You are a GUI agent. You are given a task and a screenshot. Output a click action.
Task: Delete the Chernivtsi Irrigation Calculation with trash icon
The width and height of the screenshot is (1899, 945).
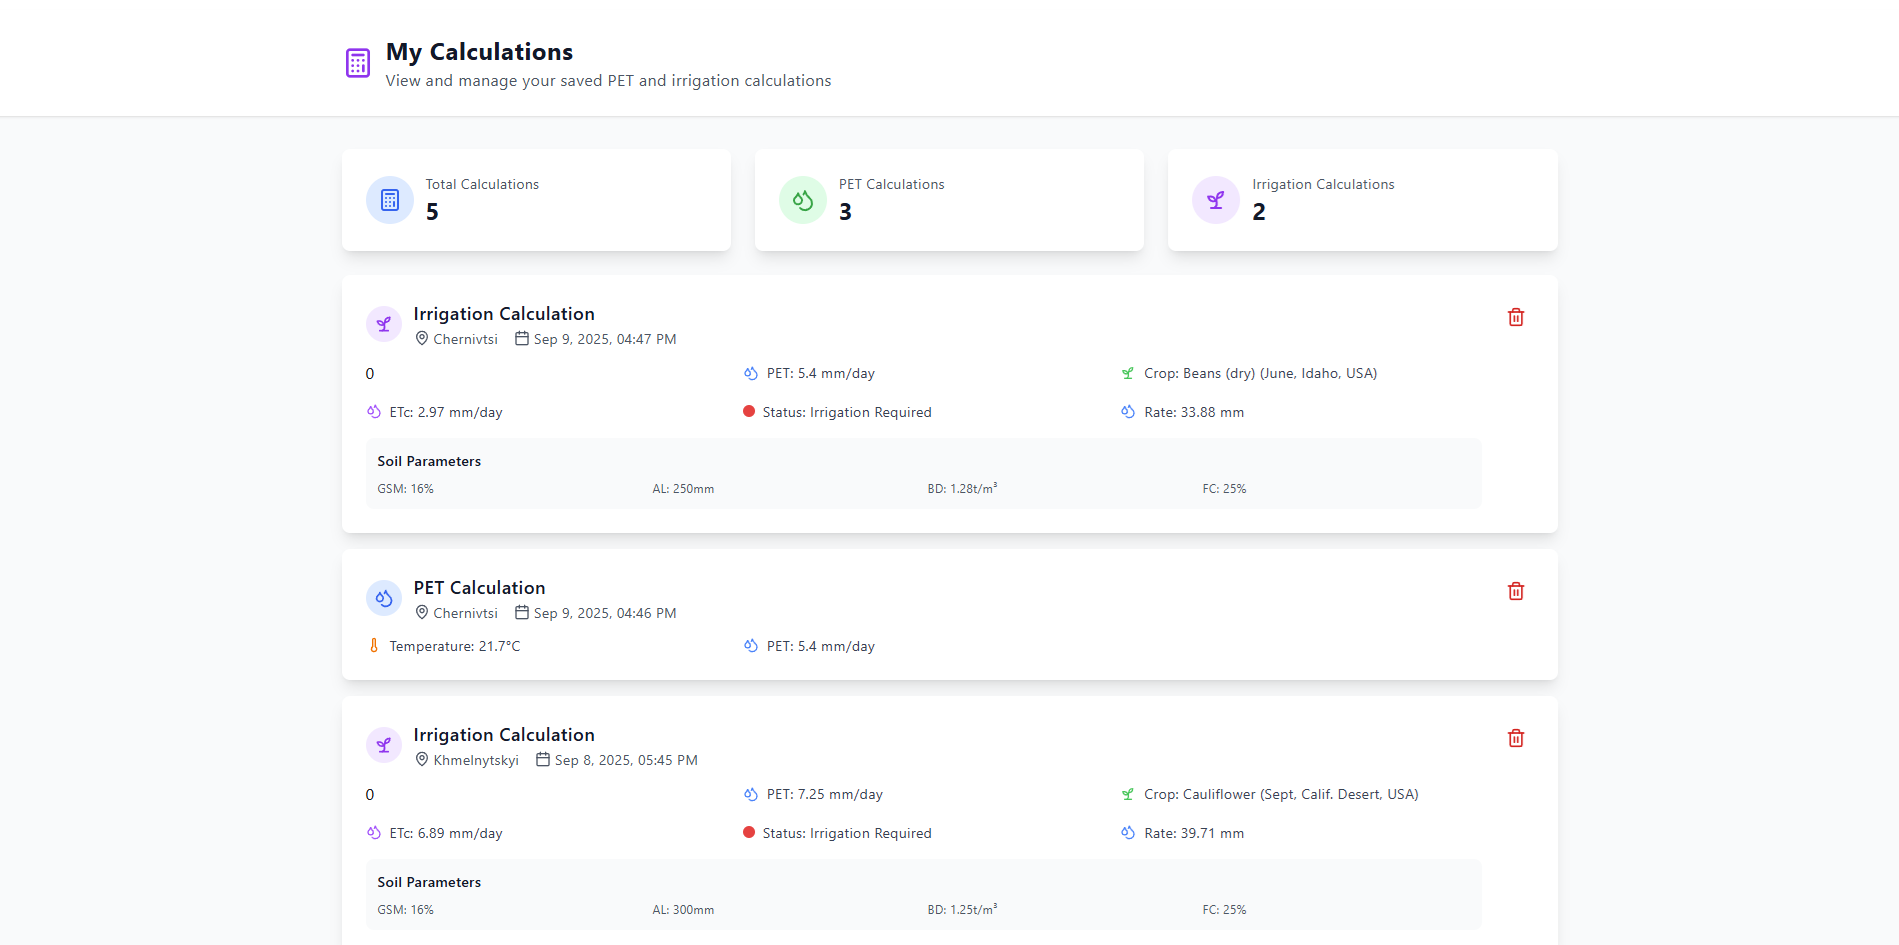click(1515, 317)
